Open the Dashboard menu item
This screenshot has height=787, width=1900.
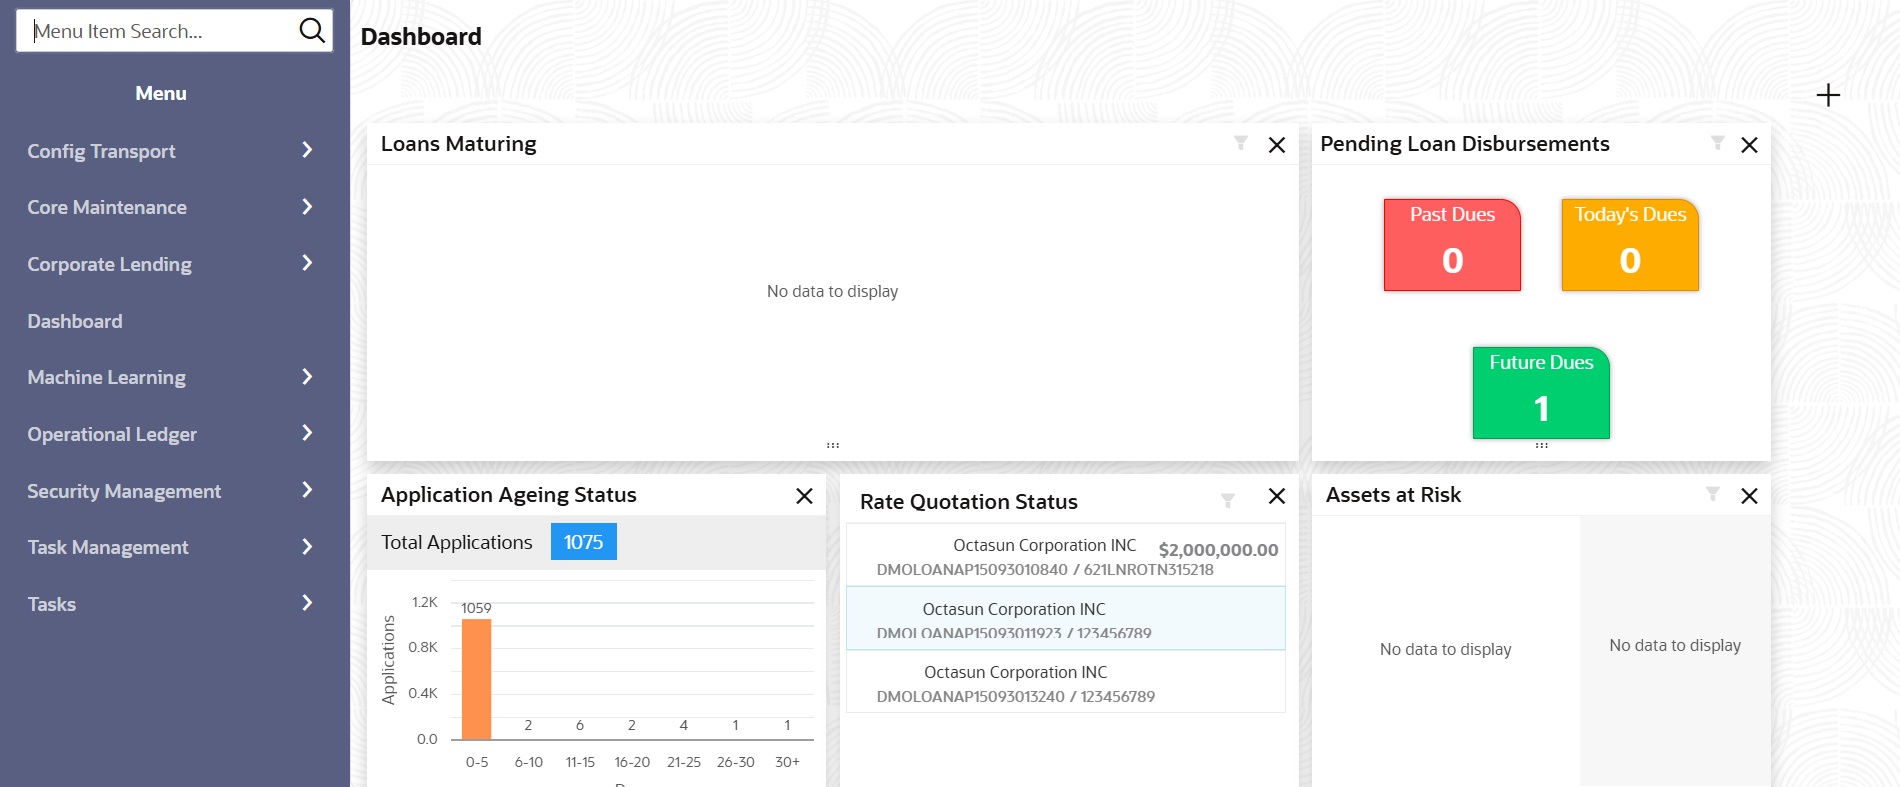click(x=75, y=321)
